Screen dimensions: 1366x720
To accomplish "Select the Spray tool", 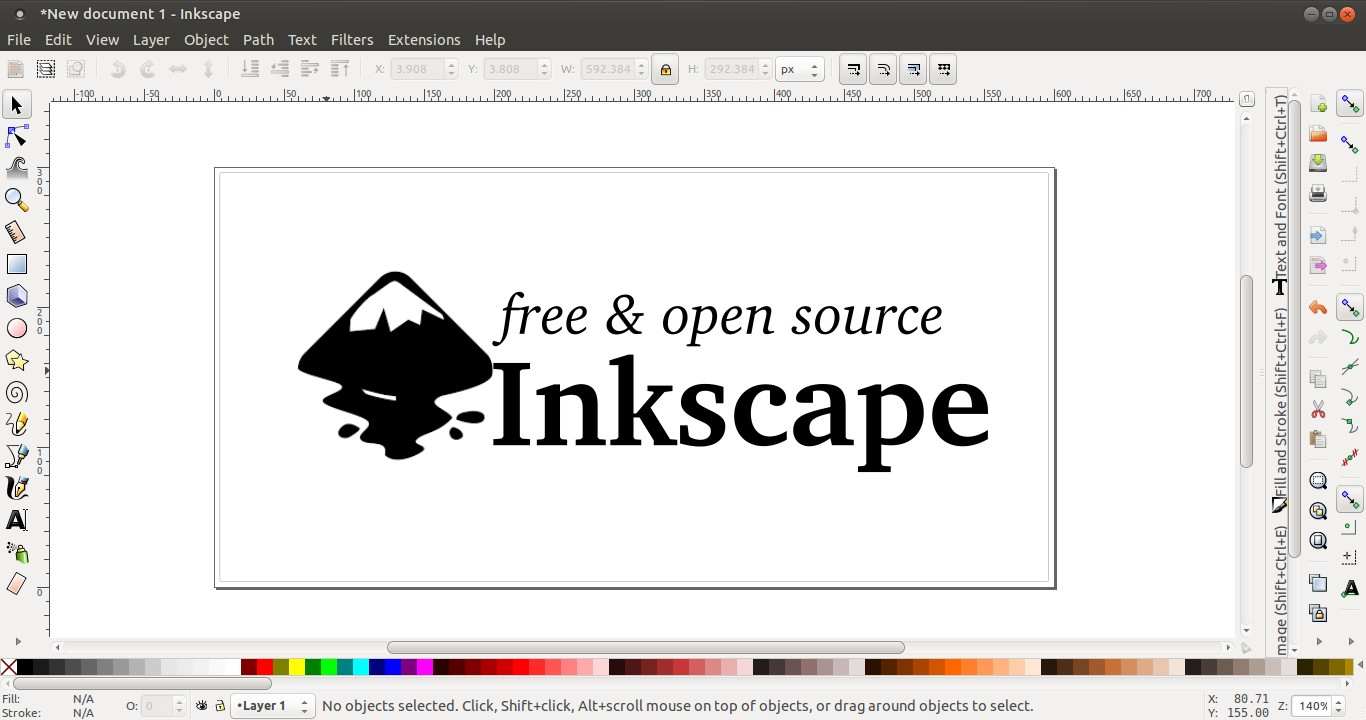I will [x=17, y=552].
